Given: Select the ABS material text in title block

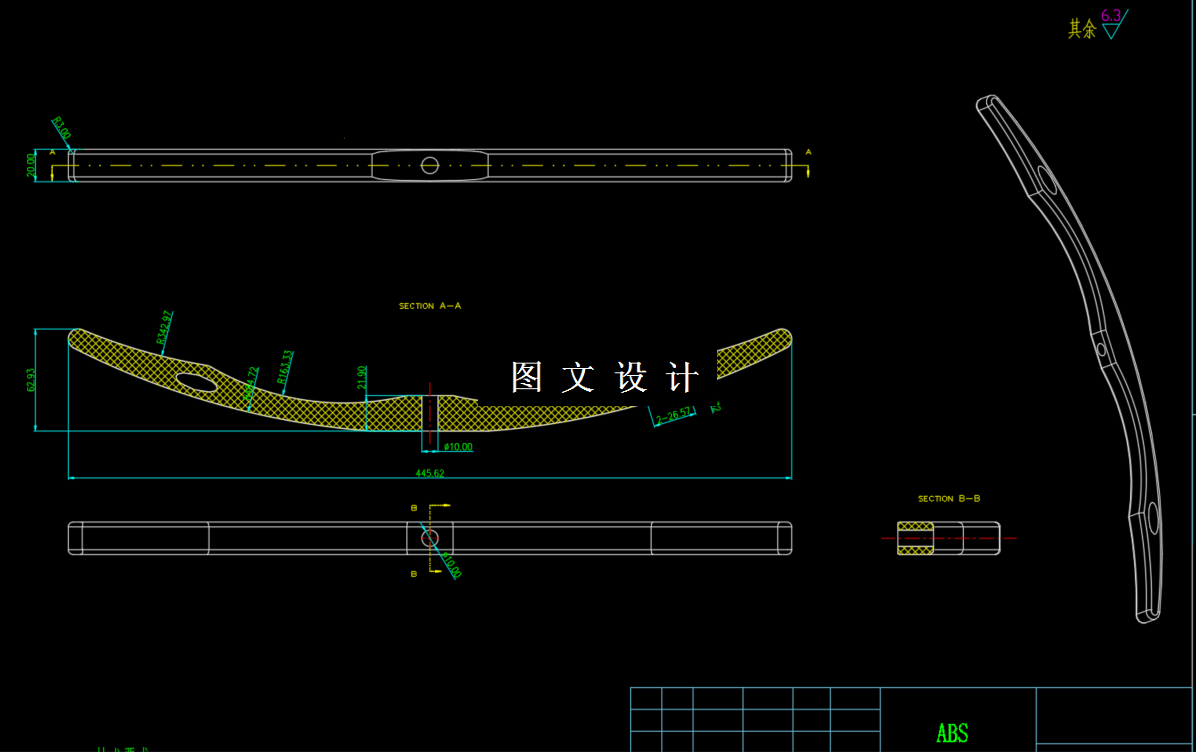Looking at the screenshot, I should (x=952, y=733).
